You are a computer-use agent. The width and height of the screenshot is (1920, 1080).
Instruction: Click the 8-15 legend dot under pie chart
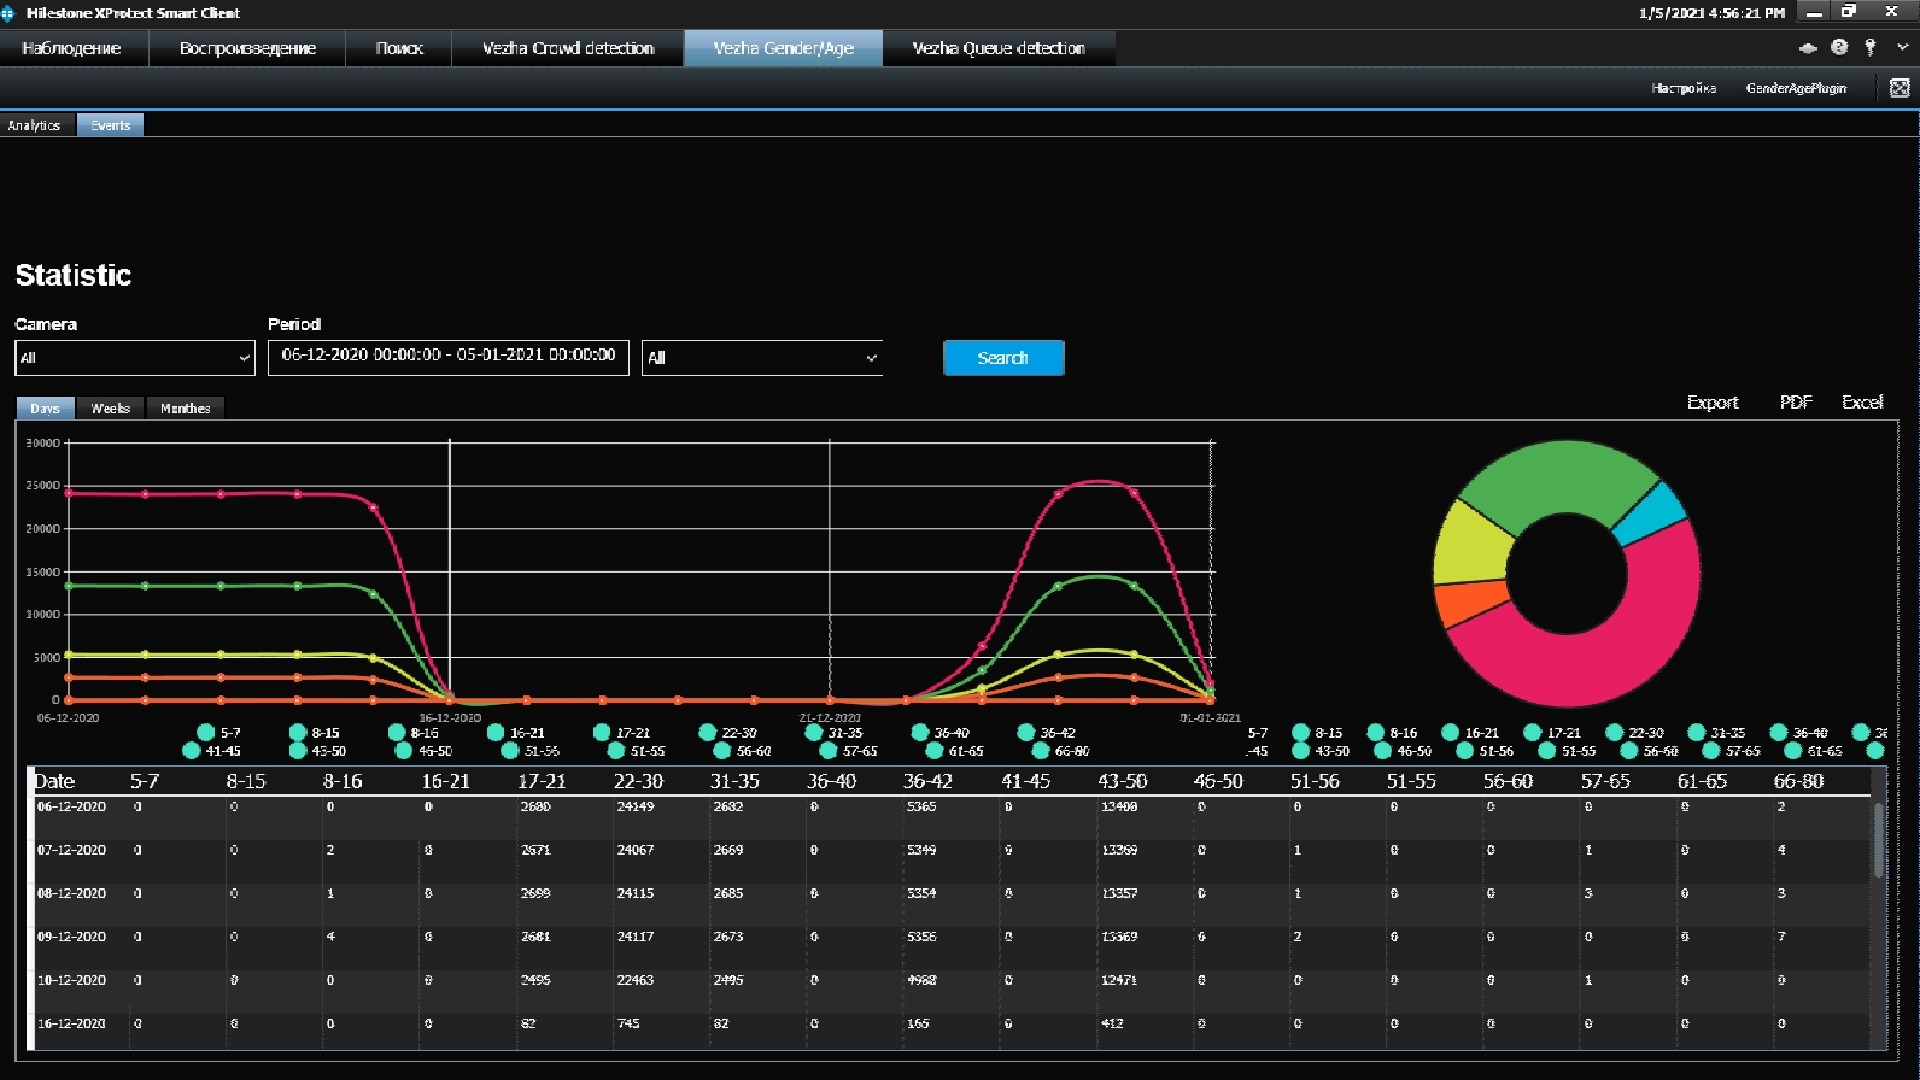click(x=1301, y=732)
